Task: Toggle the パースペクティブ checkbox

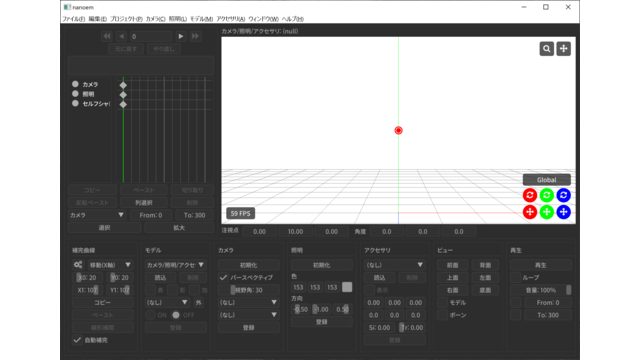Action: click(x=223, y=278)
